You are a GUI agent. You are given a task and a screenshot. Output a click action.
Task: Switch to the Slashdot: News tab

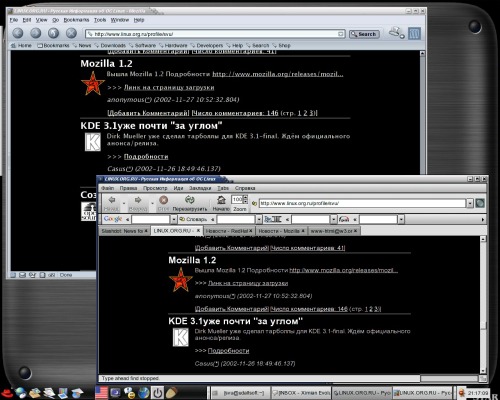click(x=124, y=231)
